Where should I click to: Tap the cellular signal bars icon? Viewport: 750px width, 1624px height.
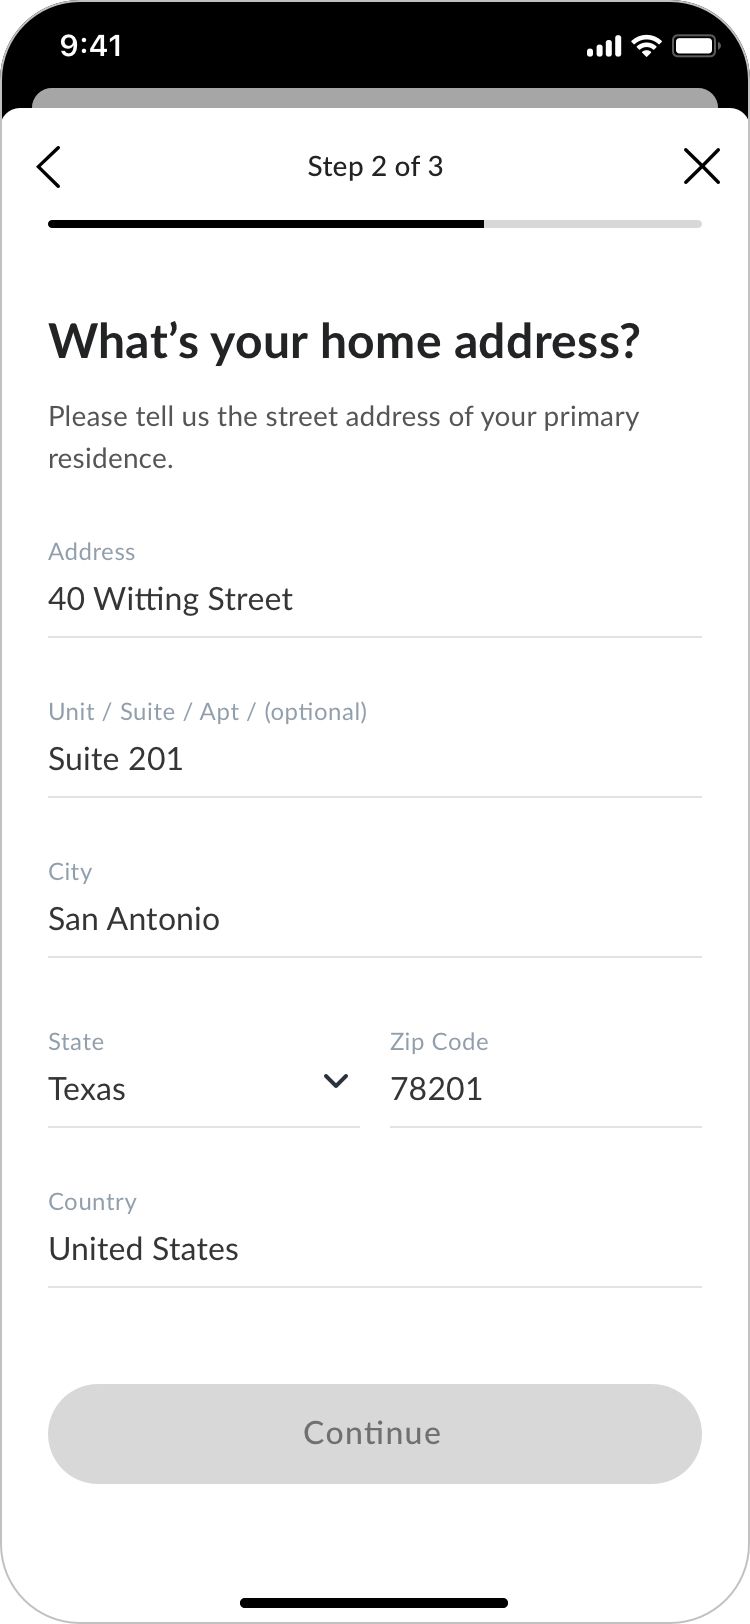pyautogui.click(x=603, y=47)
